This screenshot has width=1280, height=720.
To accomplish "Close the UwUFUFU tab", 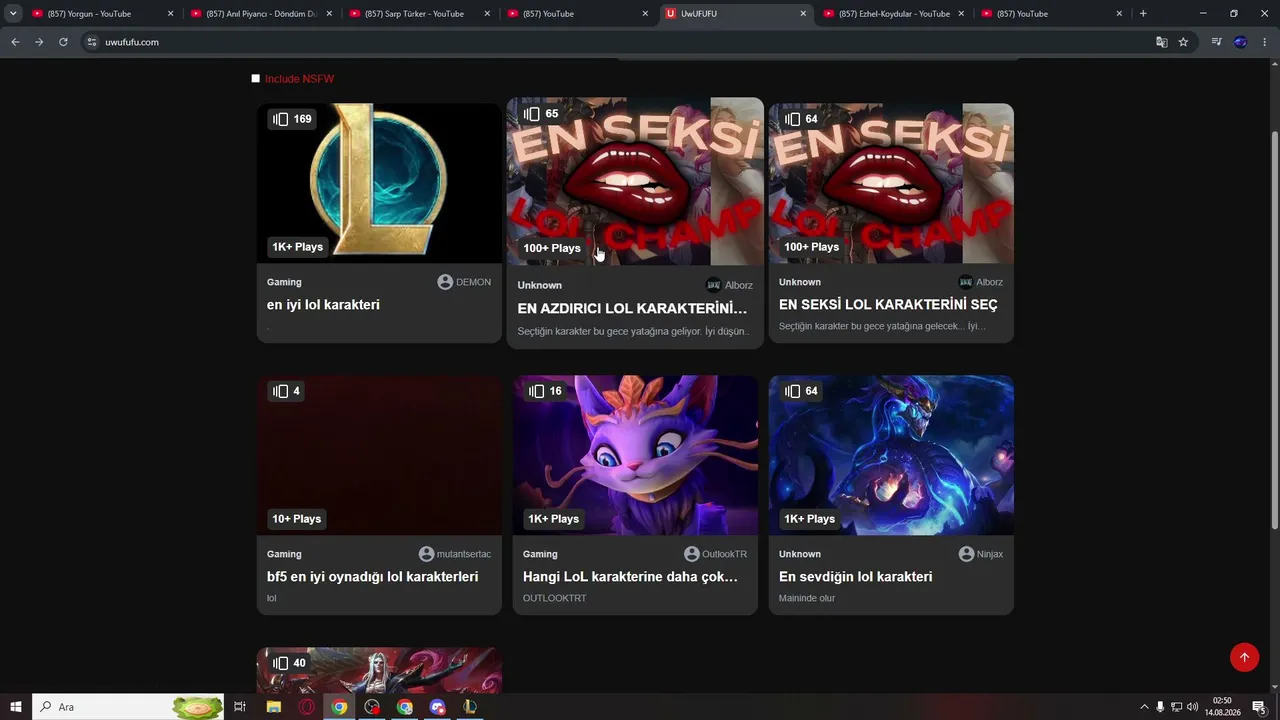I will (803, 14).
